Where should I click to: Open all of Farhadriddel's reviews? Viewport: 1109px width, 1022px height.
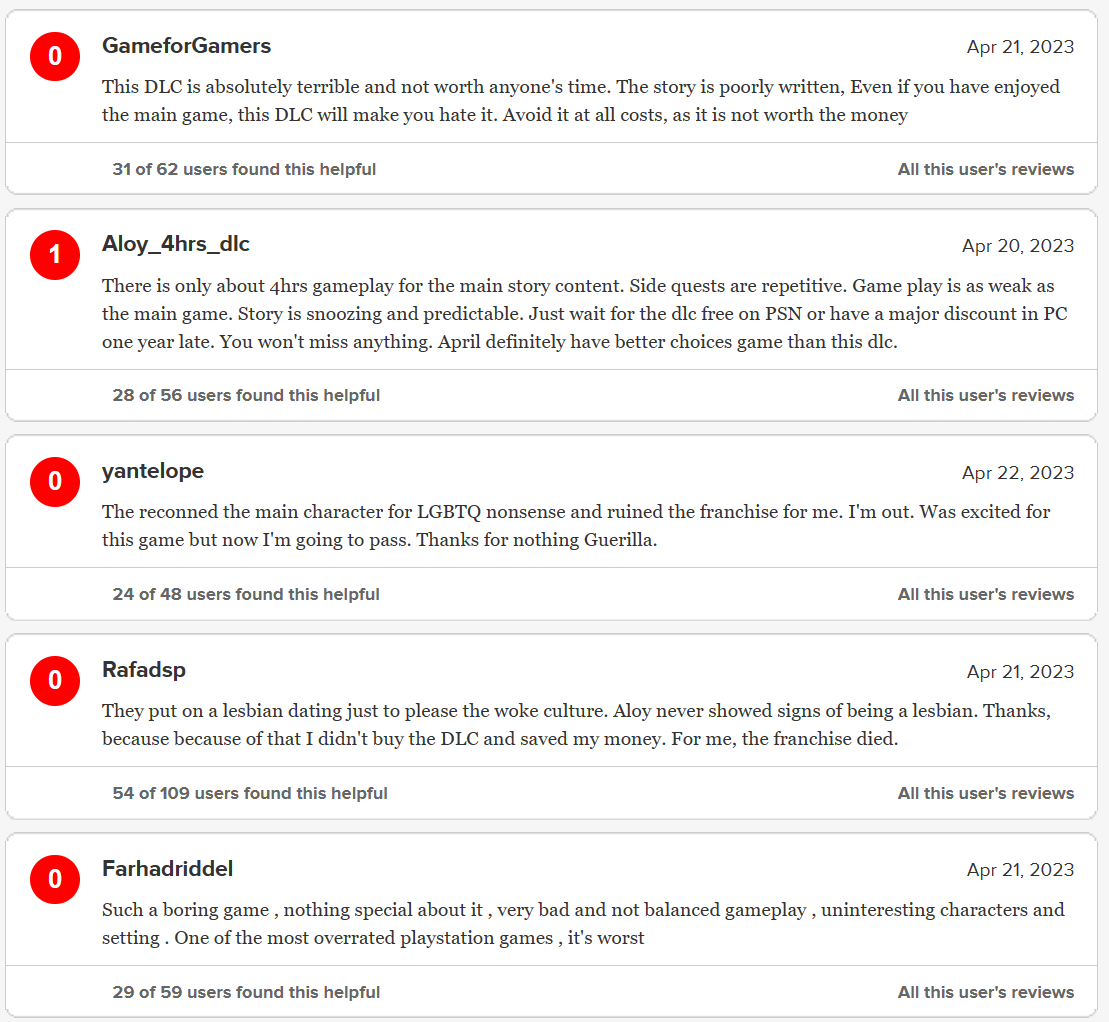(x=985, y=993)
